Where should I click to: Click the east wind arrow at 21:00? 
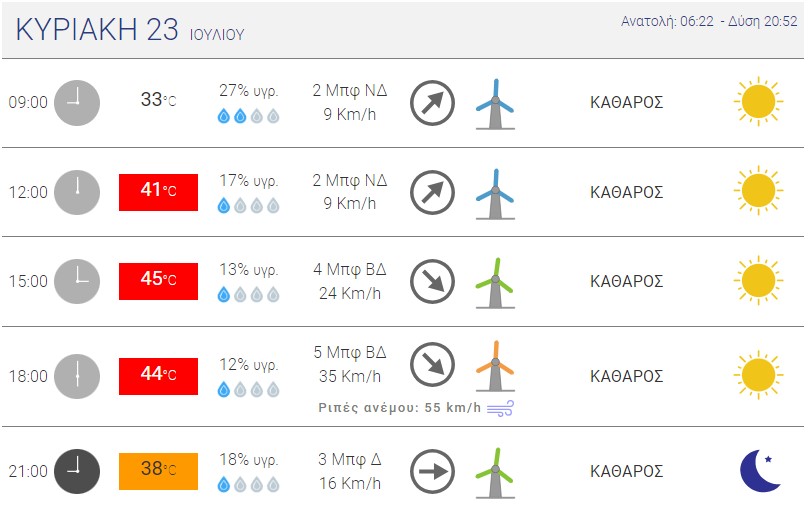(x=432, y=471)
